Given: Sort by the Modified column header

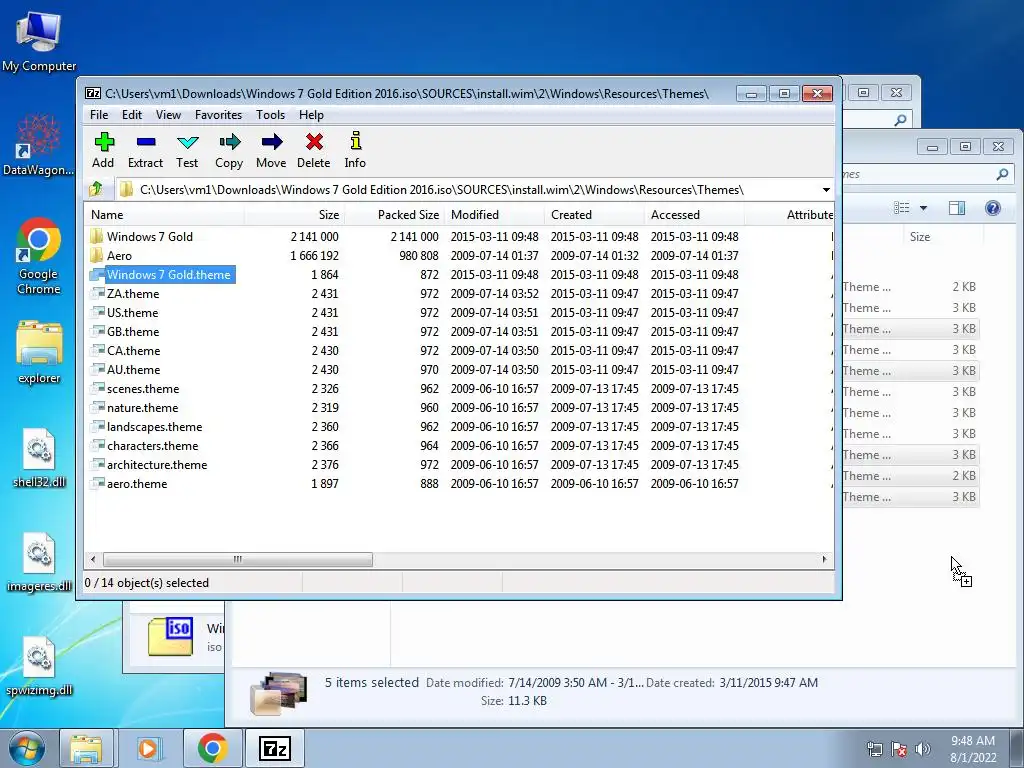Looking at the screenshot, I should click(x=494, y=215).
